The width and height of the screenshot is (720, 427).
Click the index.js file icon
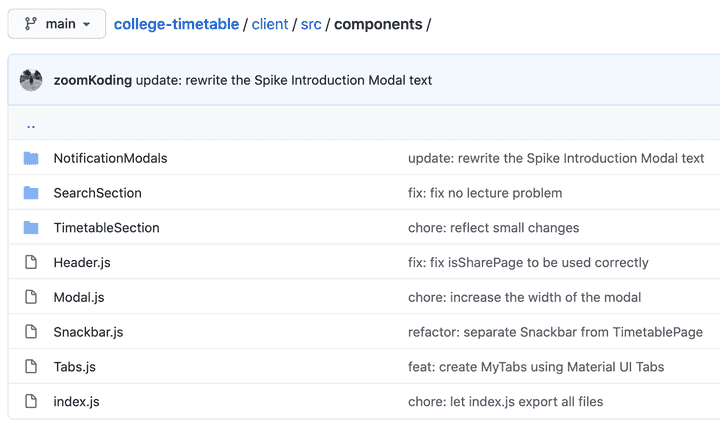[31, 402]
